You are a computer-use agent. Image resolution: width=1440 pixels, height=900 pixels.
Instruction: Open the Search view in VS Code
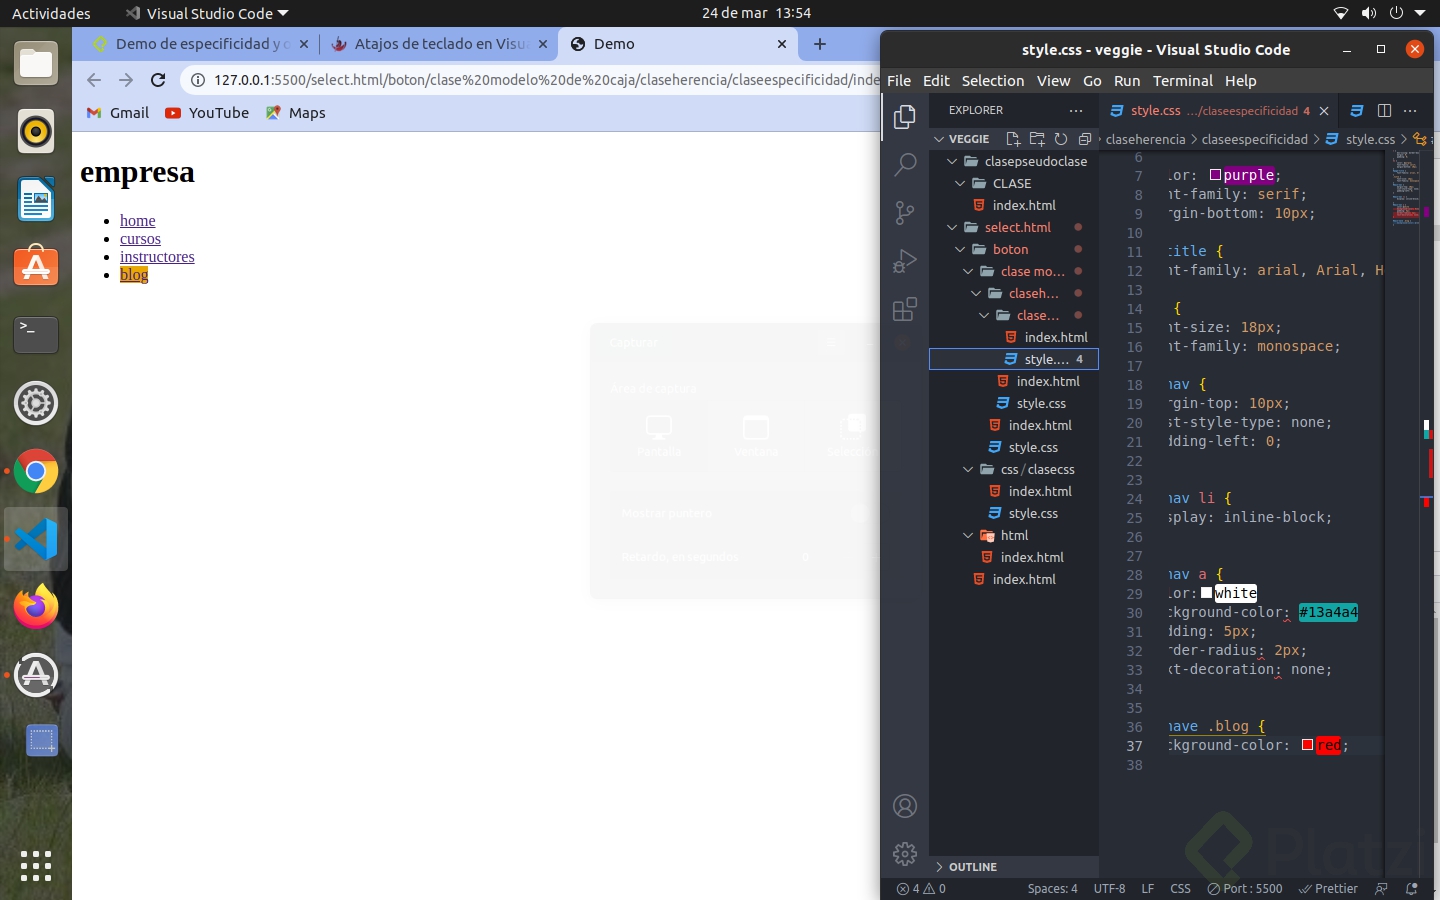[905, 164]
